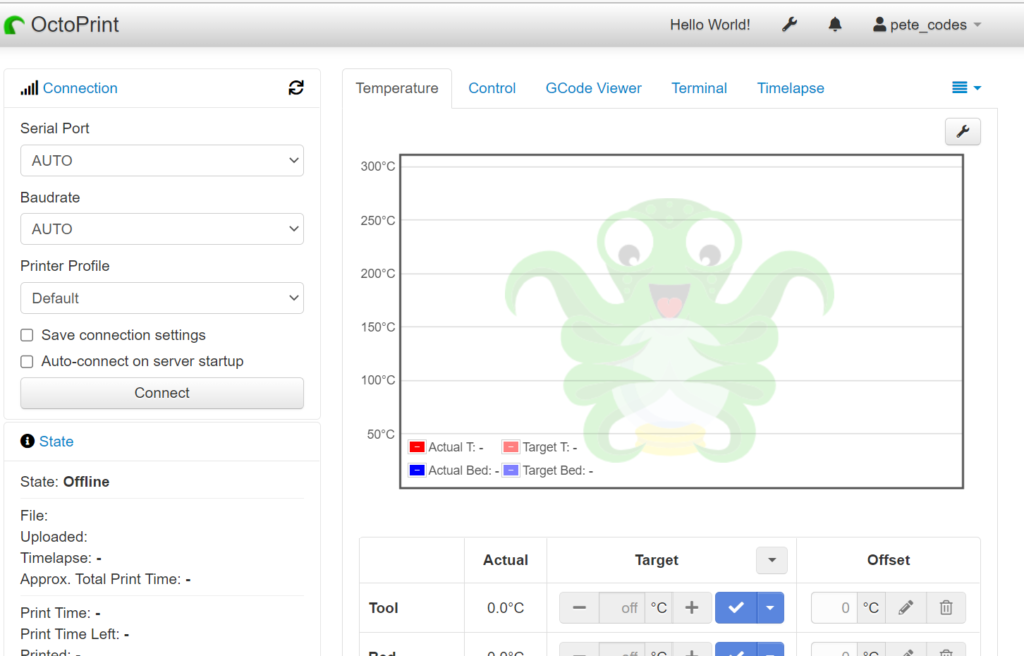Image resolution: width=1024 pixels, height=656 pixels.
Task: Click the Tool row label
Action: point(383,608)
